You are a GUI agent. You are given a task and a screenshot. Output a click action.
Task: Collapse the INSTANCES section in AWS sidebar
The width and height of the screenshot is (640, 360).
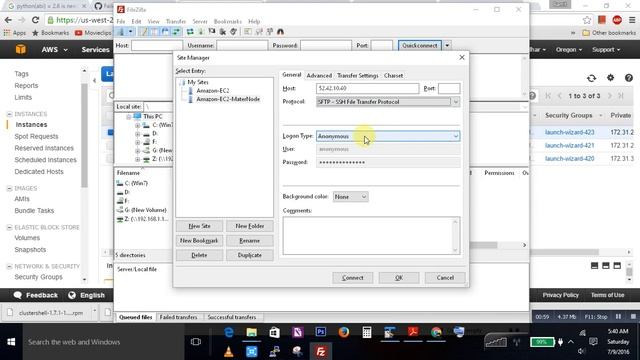point(9,114)
